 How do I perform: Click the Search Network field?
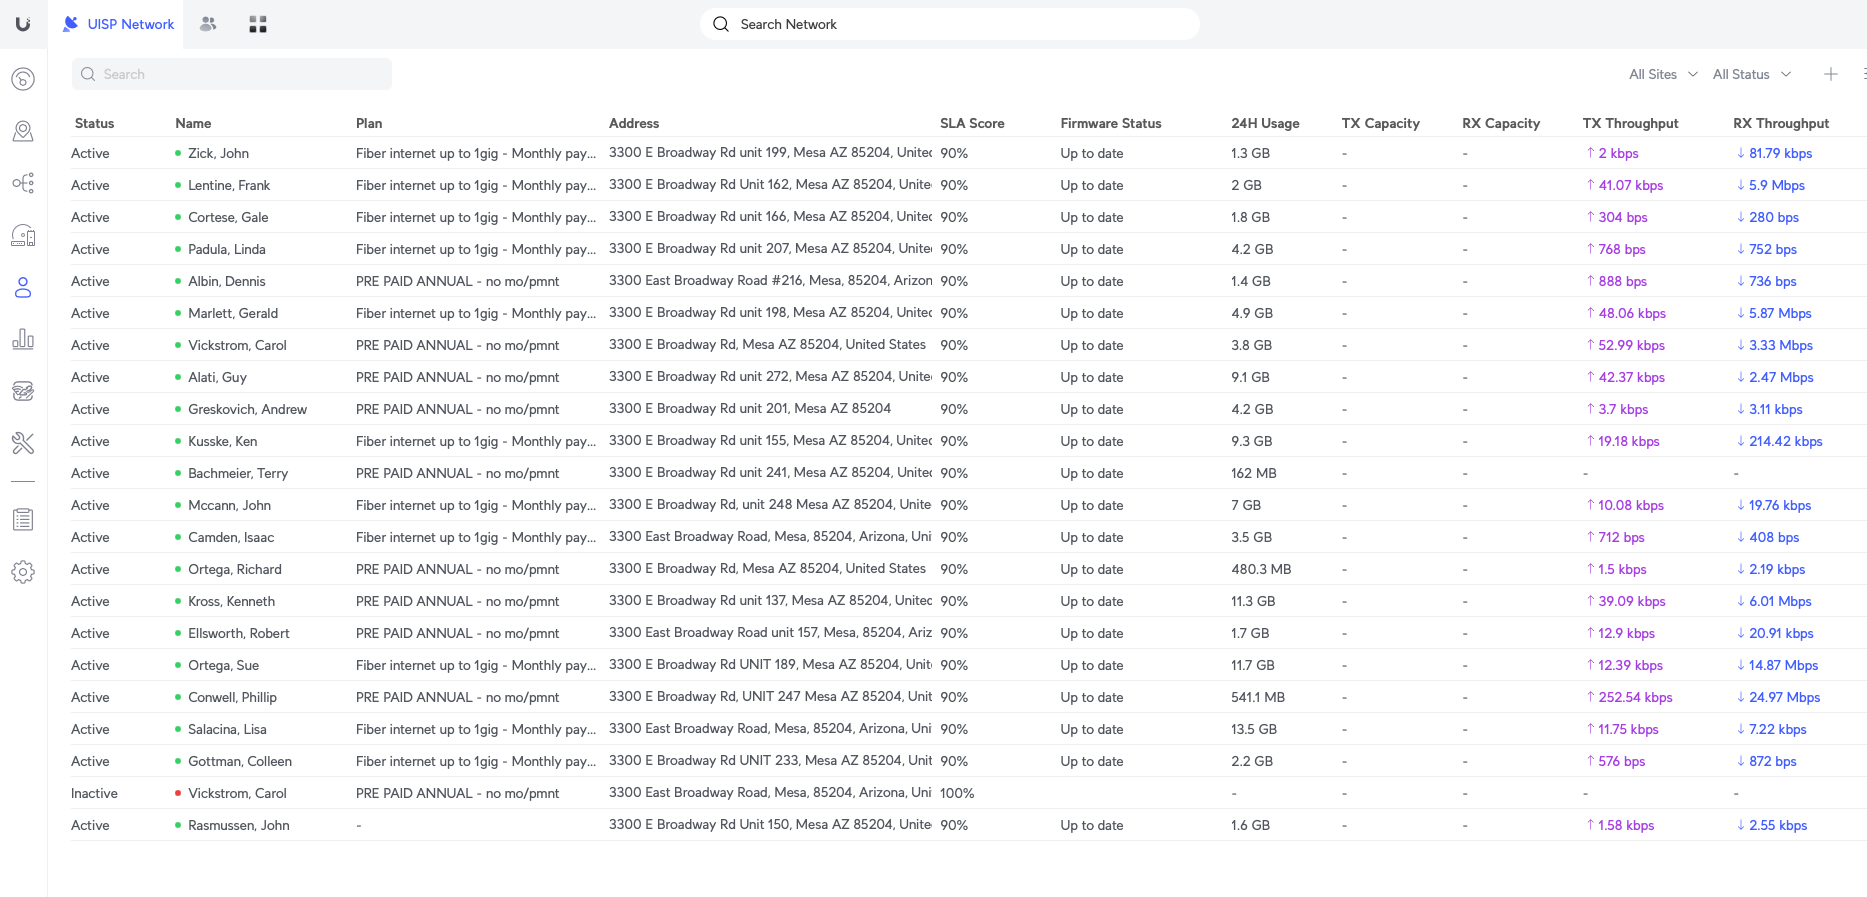[950, 24]
